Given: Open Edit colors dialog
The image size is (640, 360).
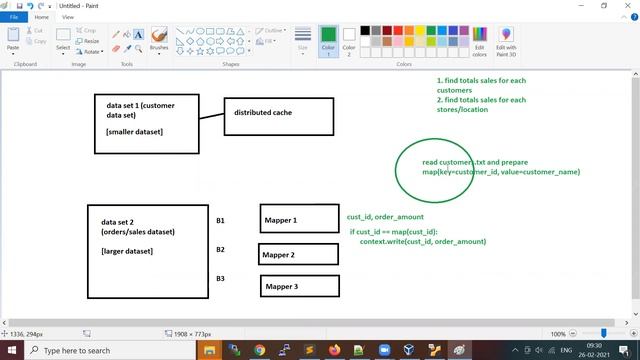Looking at the screenshot, I should click(x=480, y=42).
